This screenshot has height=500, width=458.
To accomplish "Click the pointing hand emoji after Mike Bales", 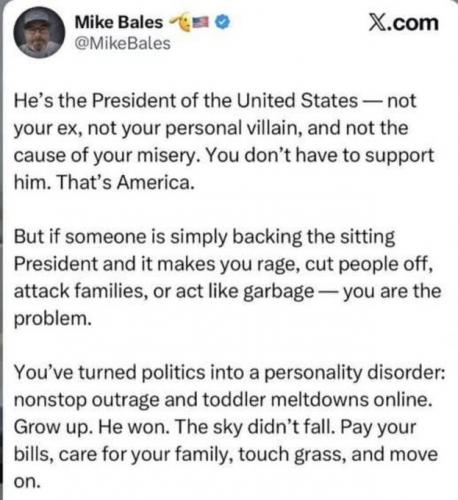I will click(180, 22).
